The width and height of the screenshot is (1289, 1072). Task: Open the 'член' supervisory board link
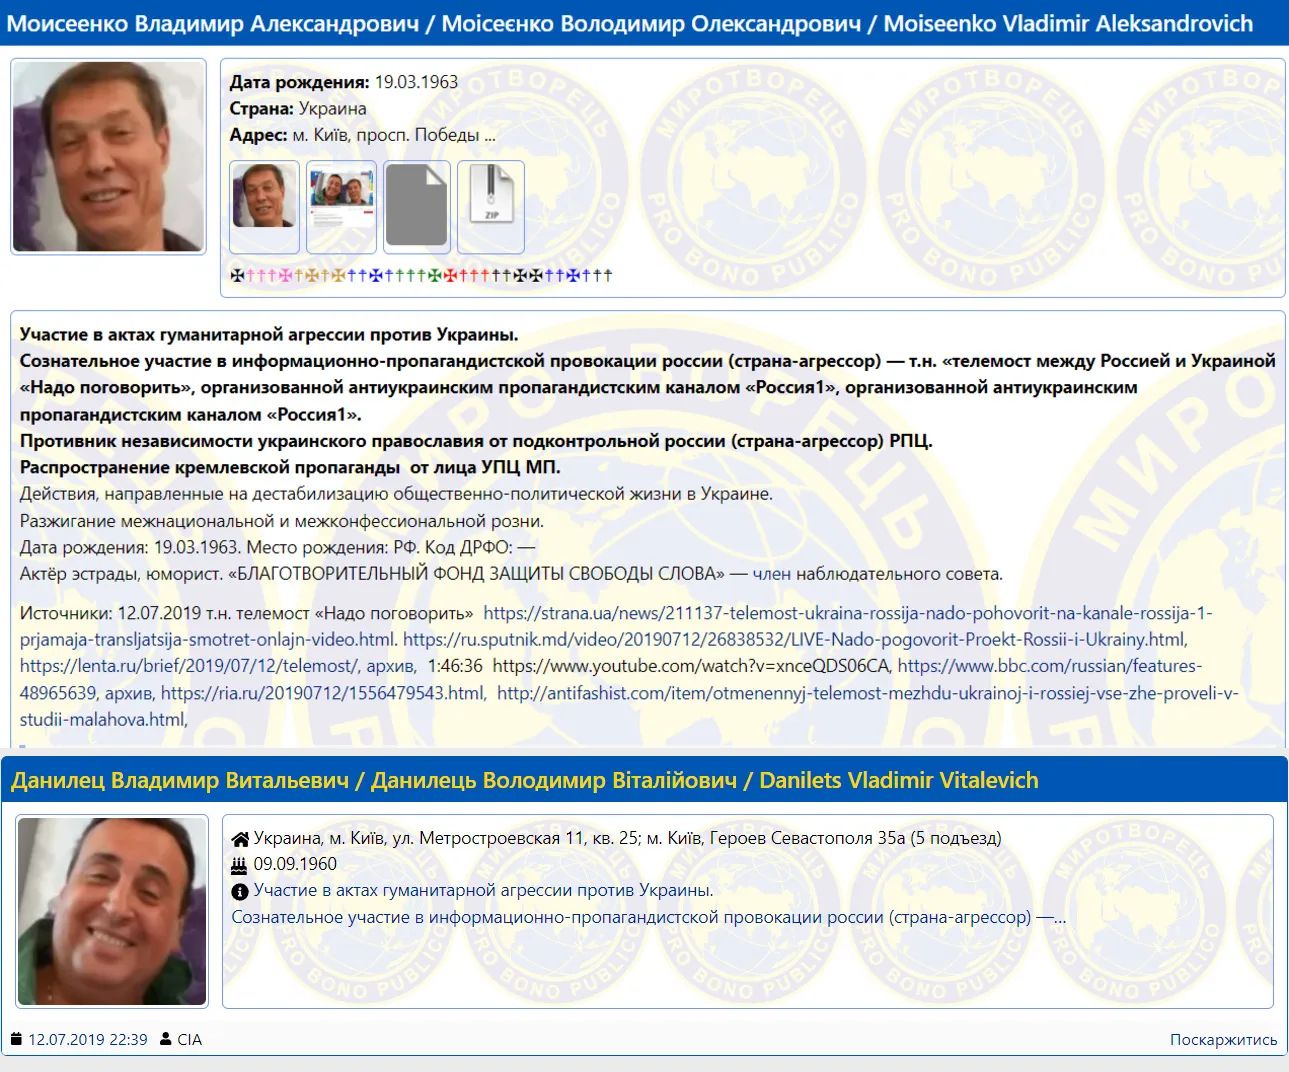771,574
